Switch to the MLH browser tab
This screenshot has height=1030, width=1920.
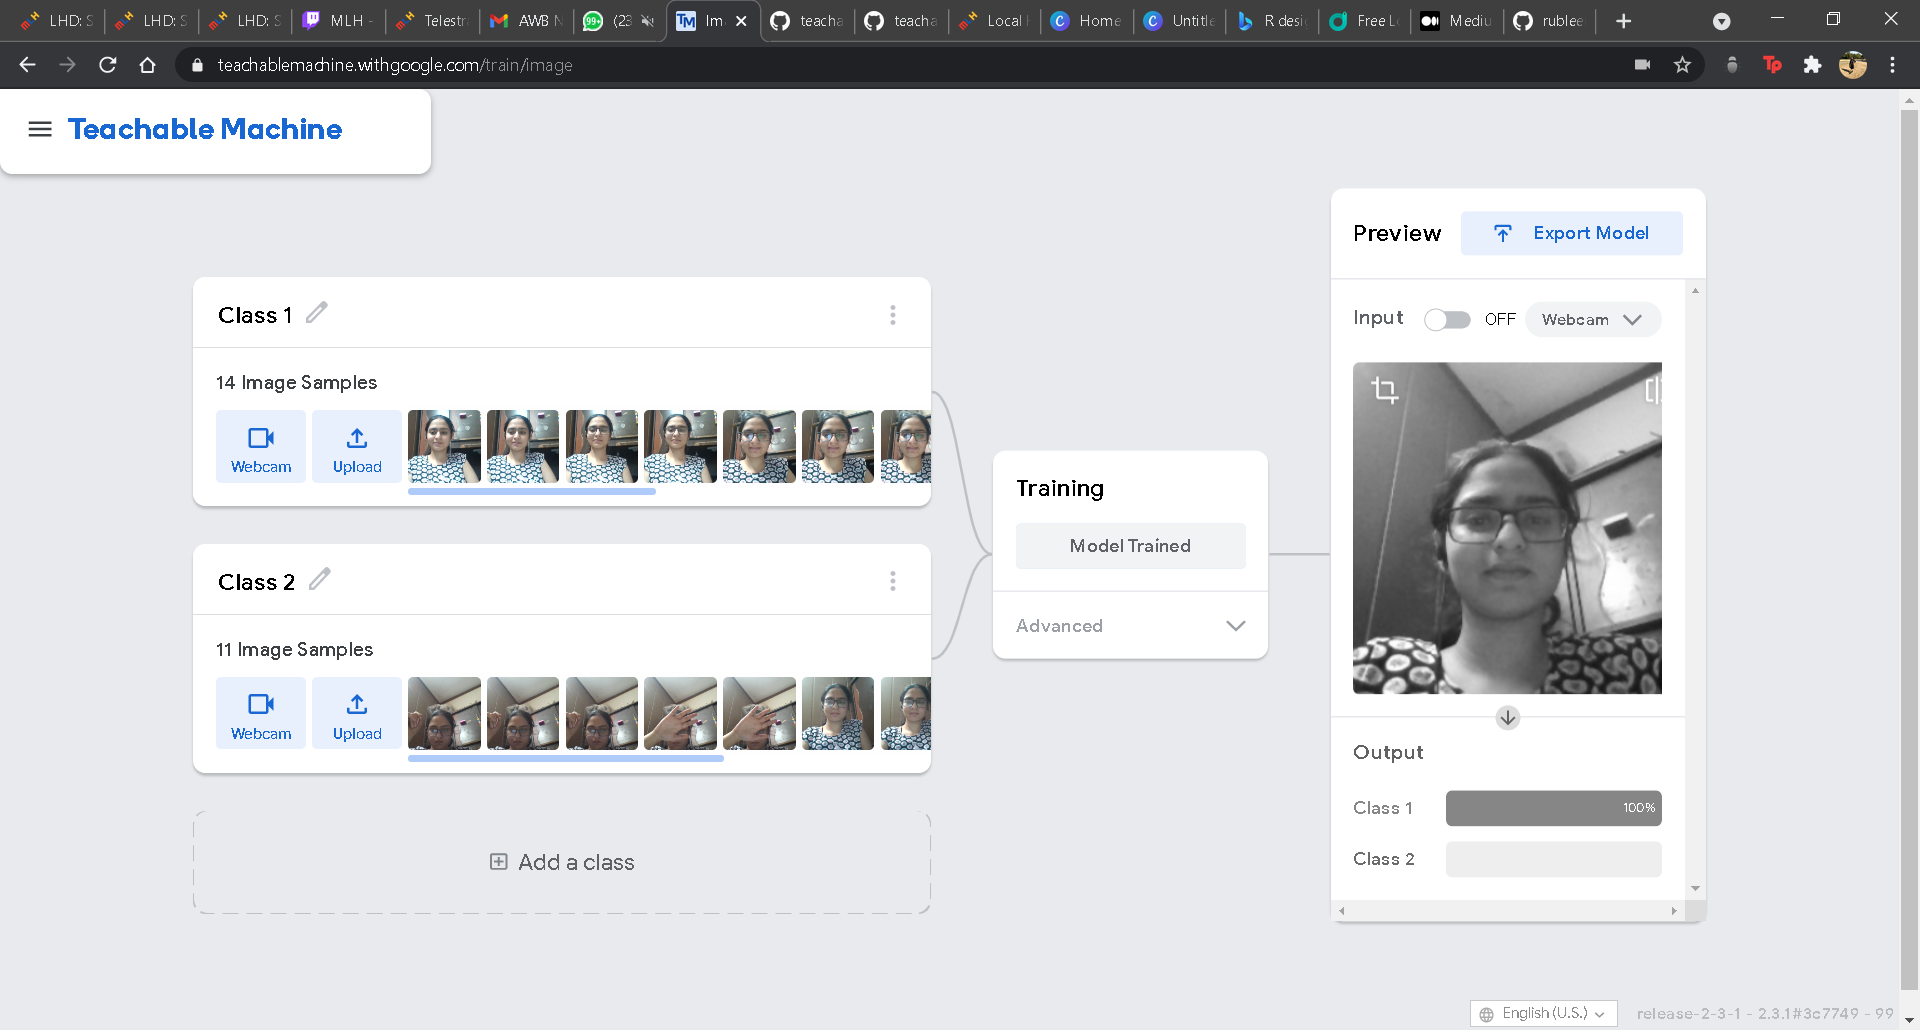(338, 21)
